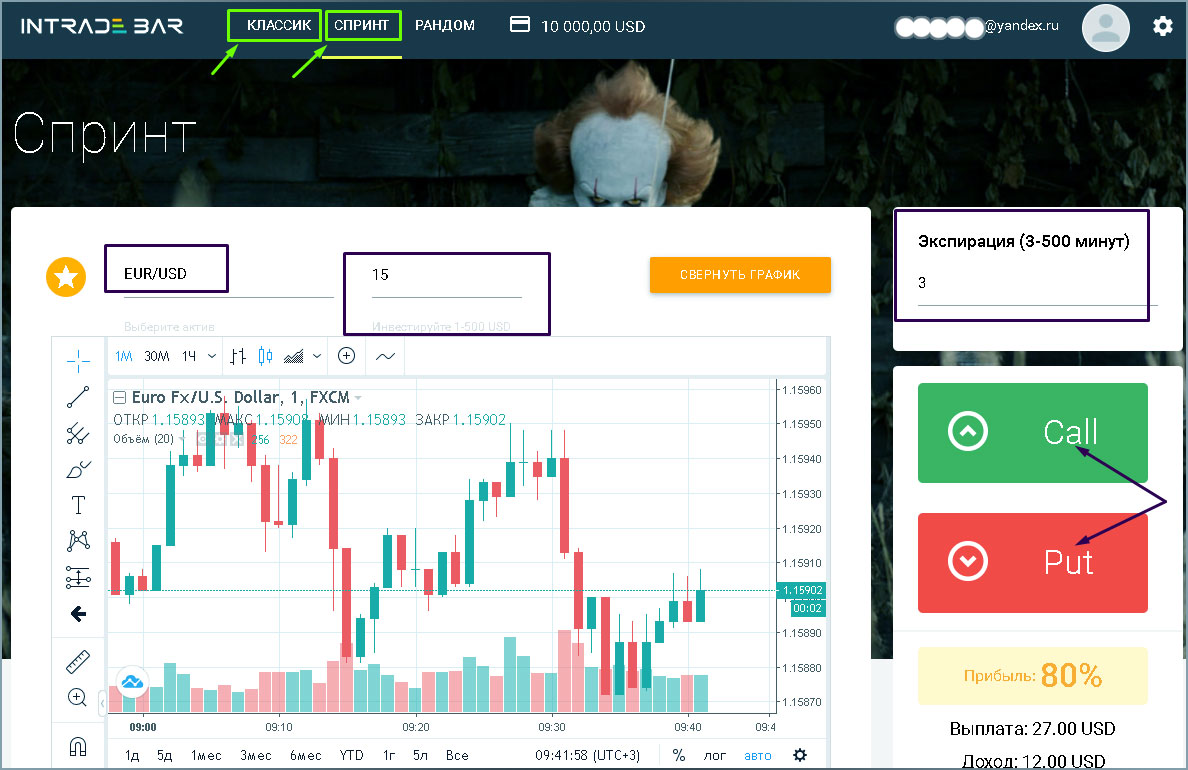Collapse the drawing toolbar side arrow

[102, 703]
